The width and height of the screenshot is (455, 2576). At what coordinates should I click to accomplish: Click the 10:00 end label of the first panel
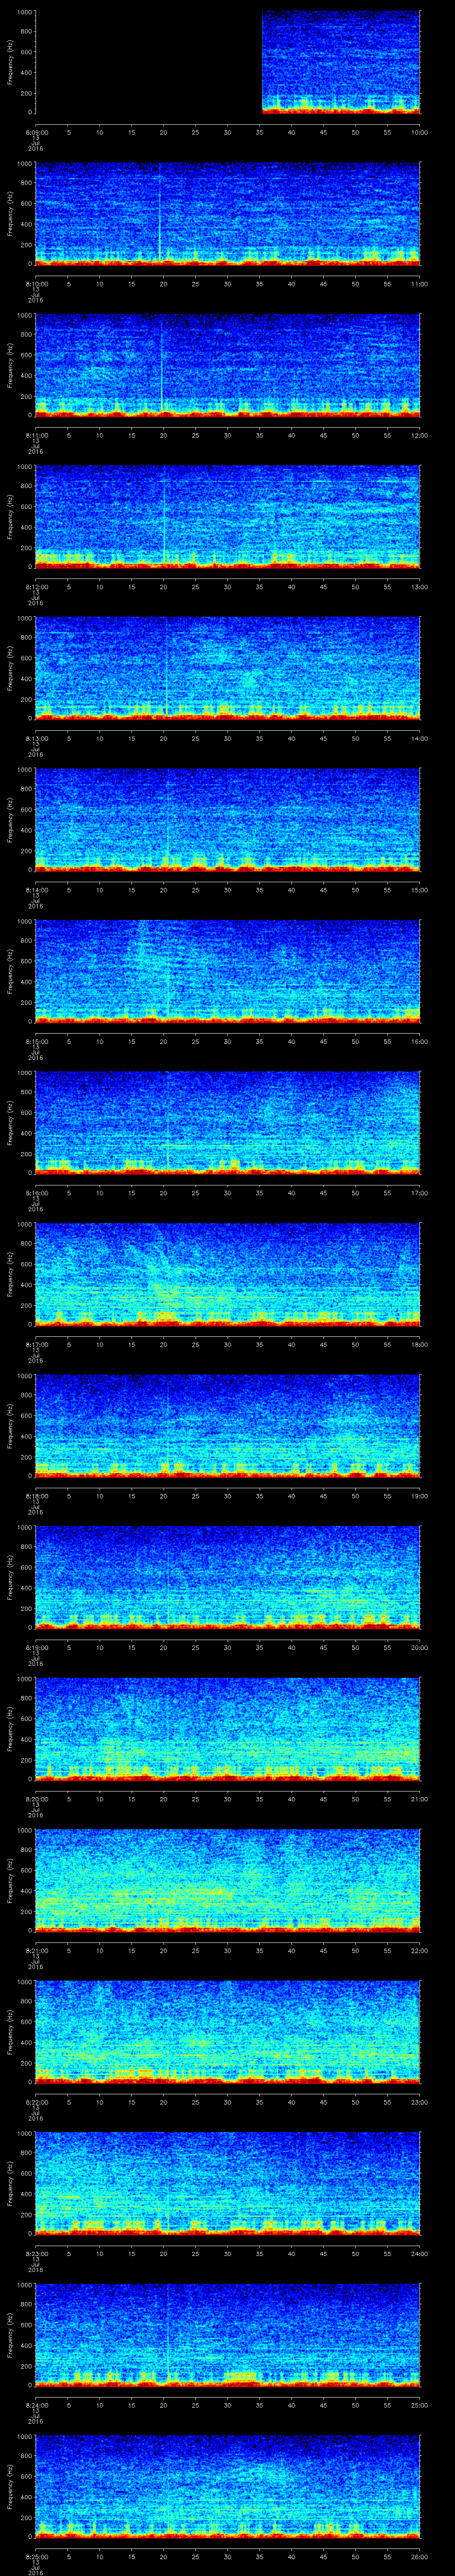pyautogui.click(x=419, y=132)
